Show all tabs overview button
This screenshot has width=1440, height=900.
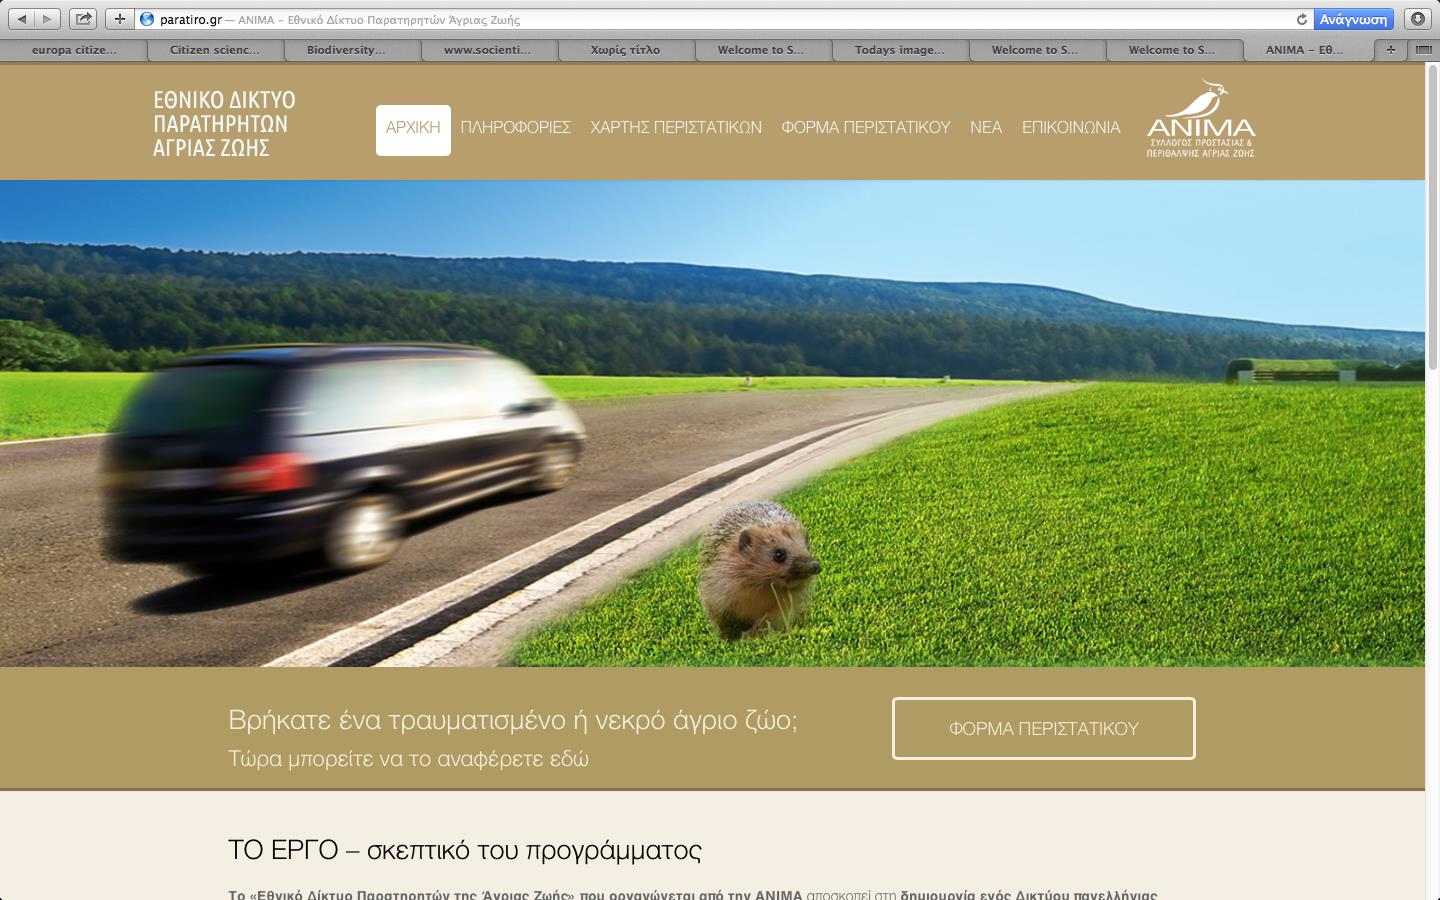coord(1422,50)
